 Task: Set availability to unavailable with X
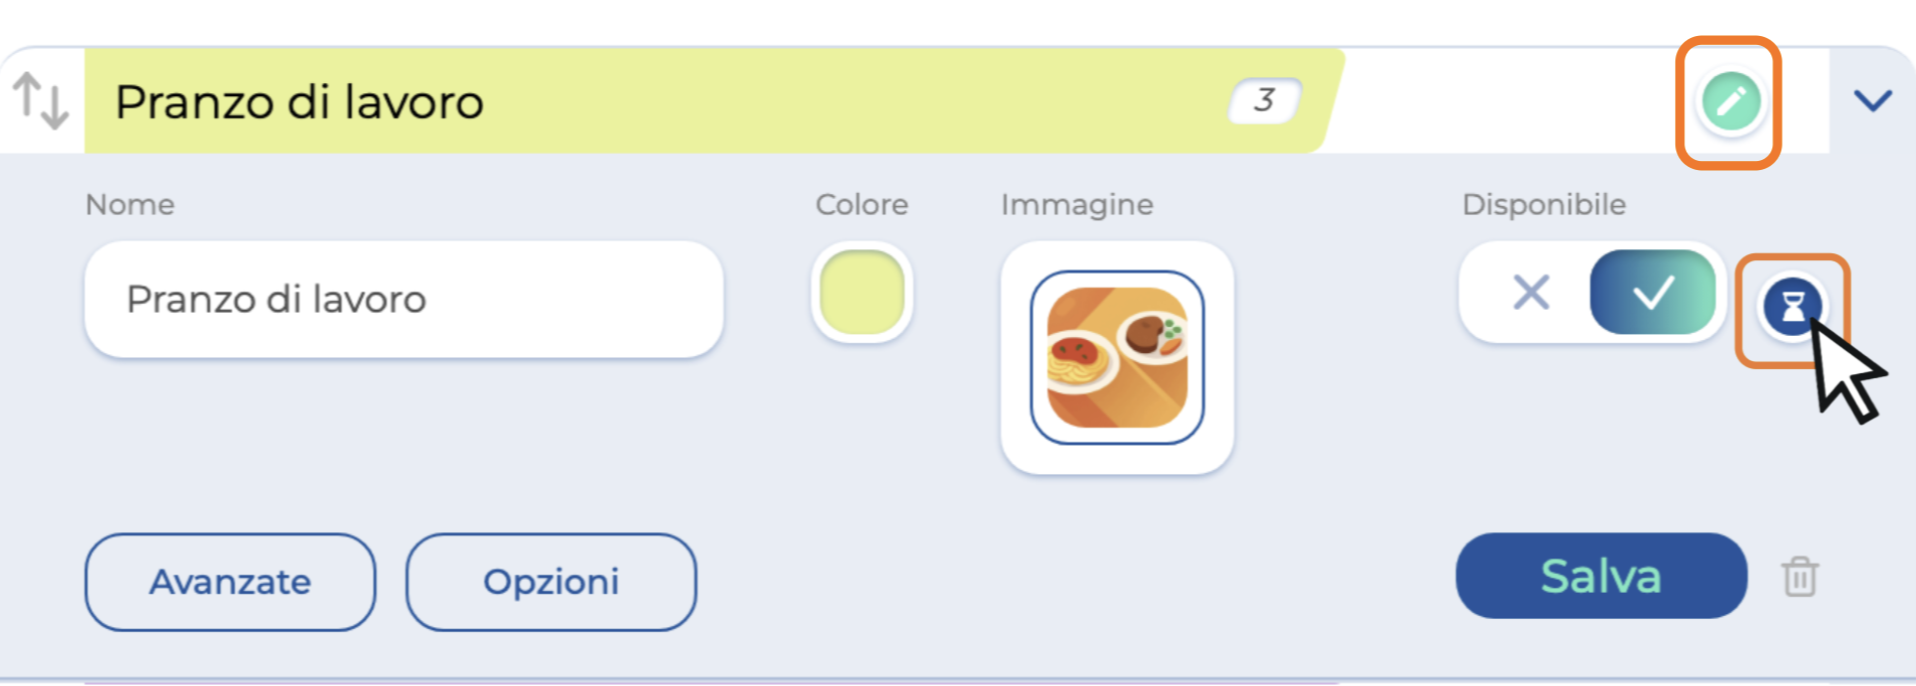[x=1530, y=293]
